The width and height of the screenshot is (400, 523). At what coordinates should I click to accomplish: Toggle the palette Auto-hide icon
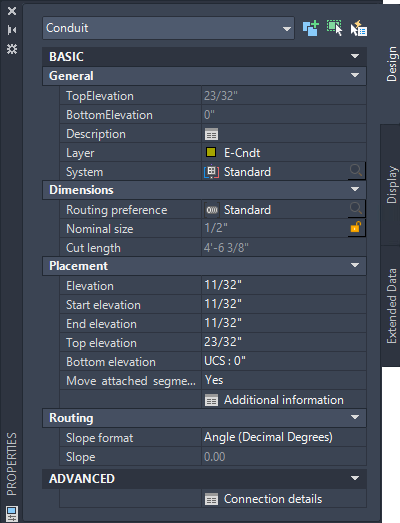[12, 30]
